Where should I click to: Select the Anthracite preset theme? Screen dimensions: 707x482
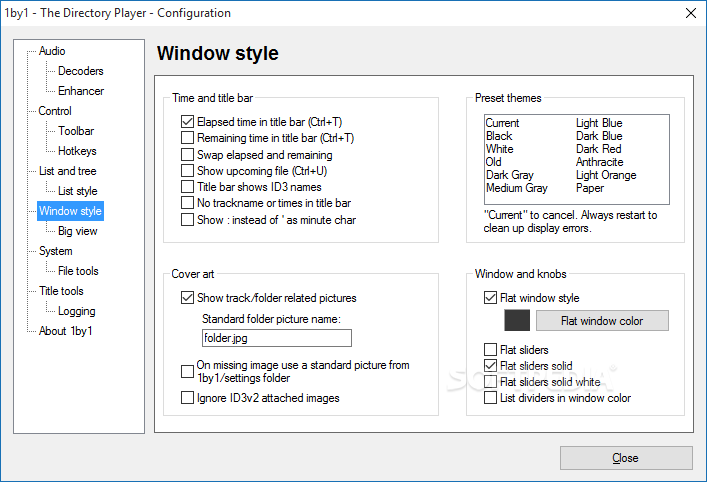point(600,162)
